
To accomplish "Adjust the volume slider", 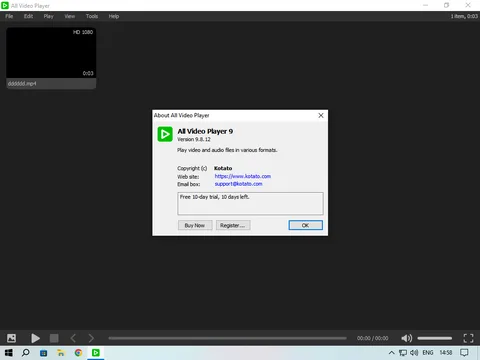I will click(435, 338).
